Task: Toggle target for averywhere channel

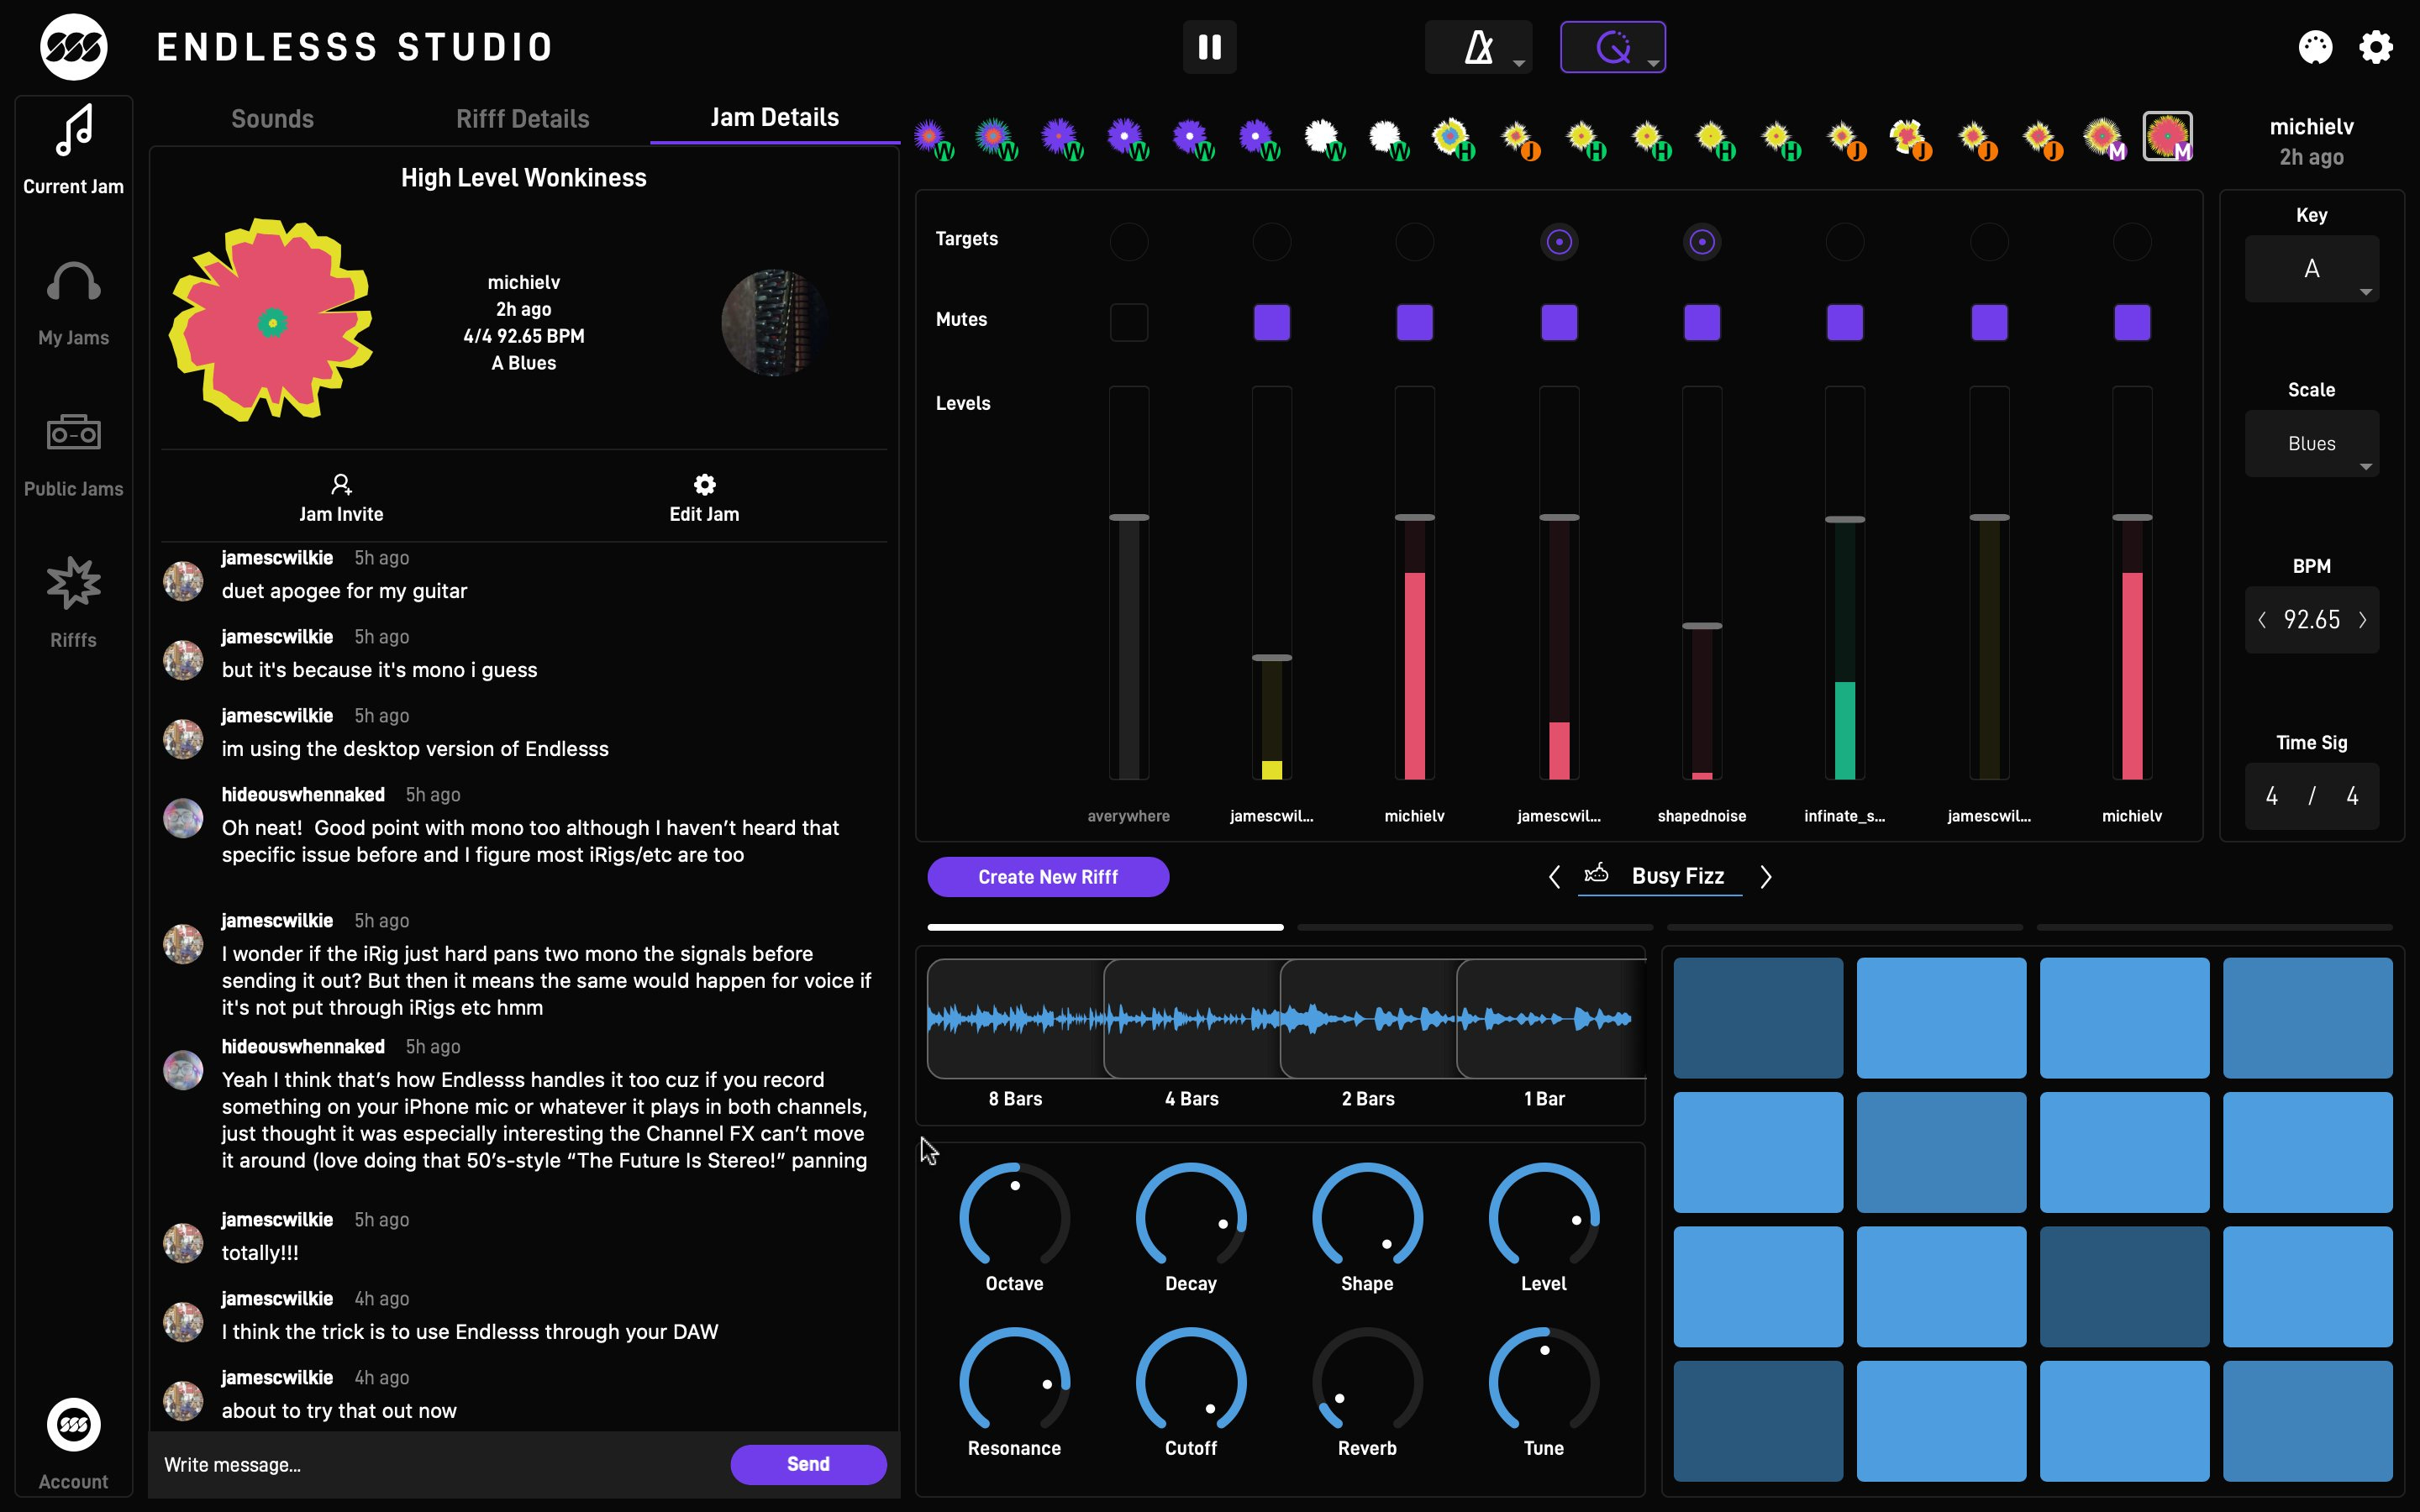Action: click(x=1129, y=242)
